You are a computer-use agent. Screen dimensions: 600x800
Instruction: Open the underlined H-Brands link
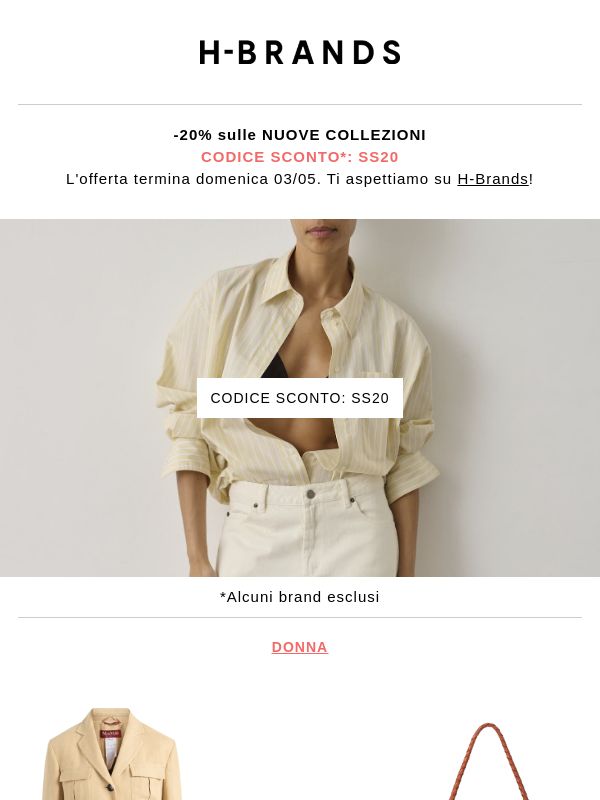493,179
